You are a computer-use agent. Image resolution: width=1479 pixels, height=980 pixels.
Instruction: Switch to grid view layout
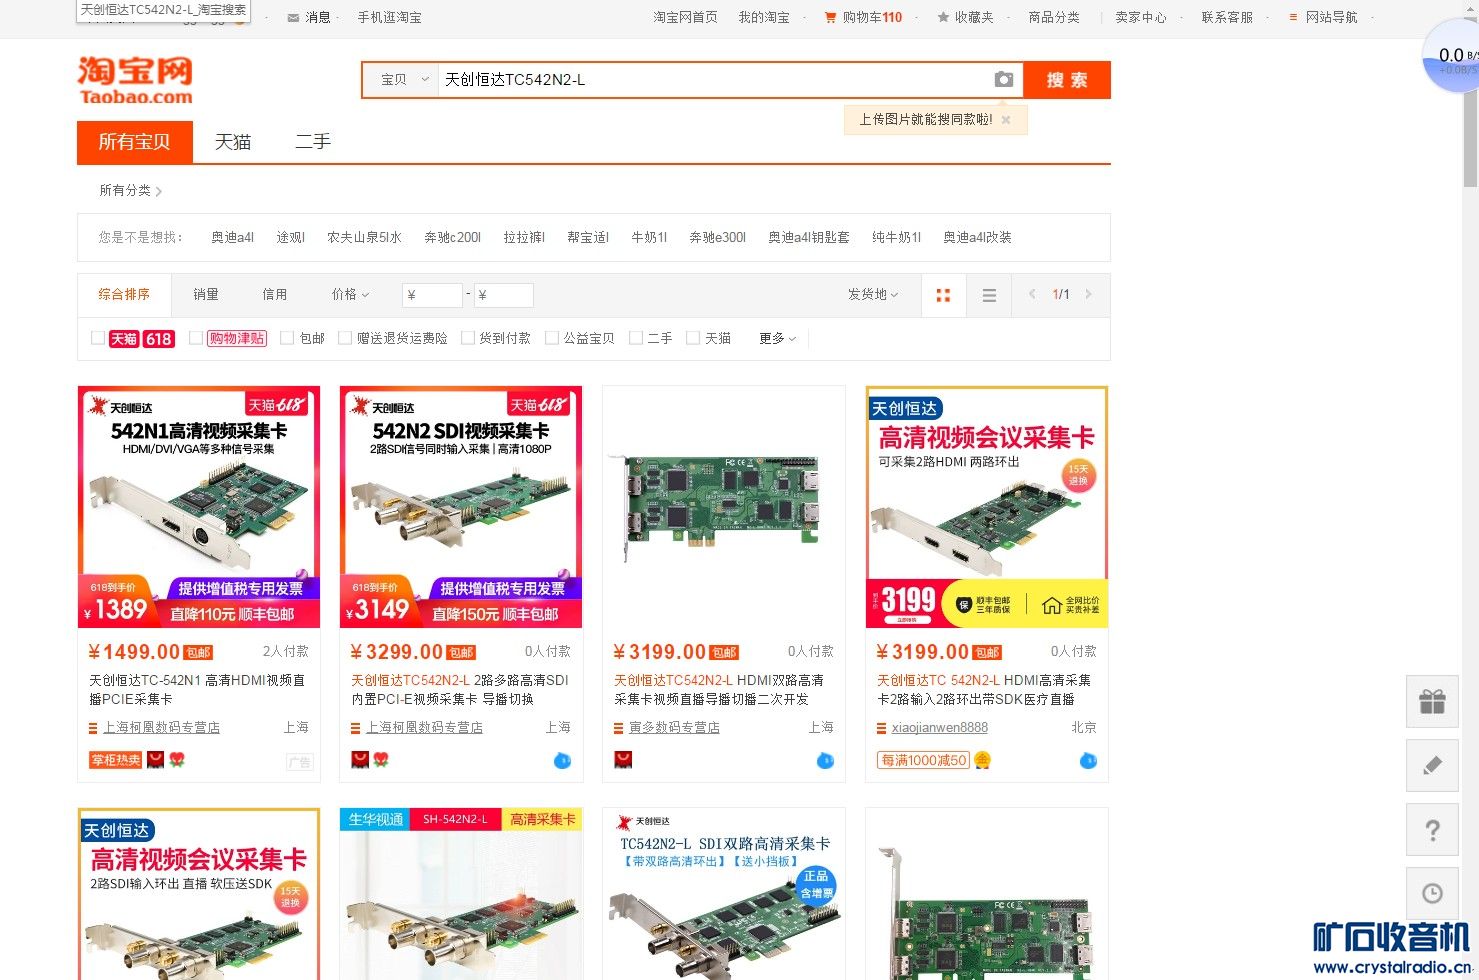943,295
